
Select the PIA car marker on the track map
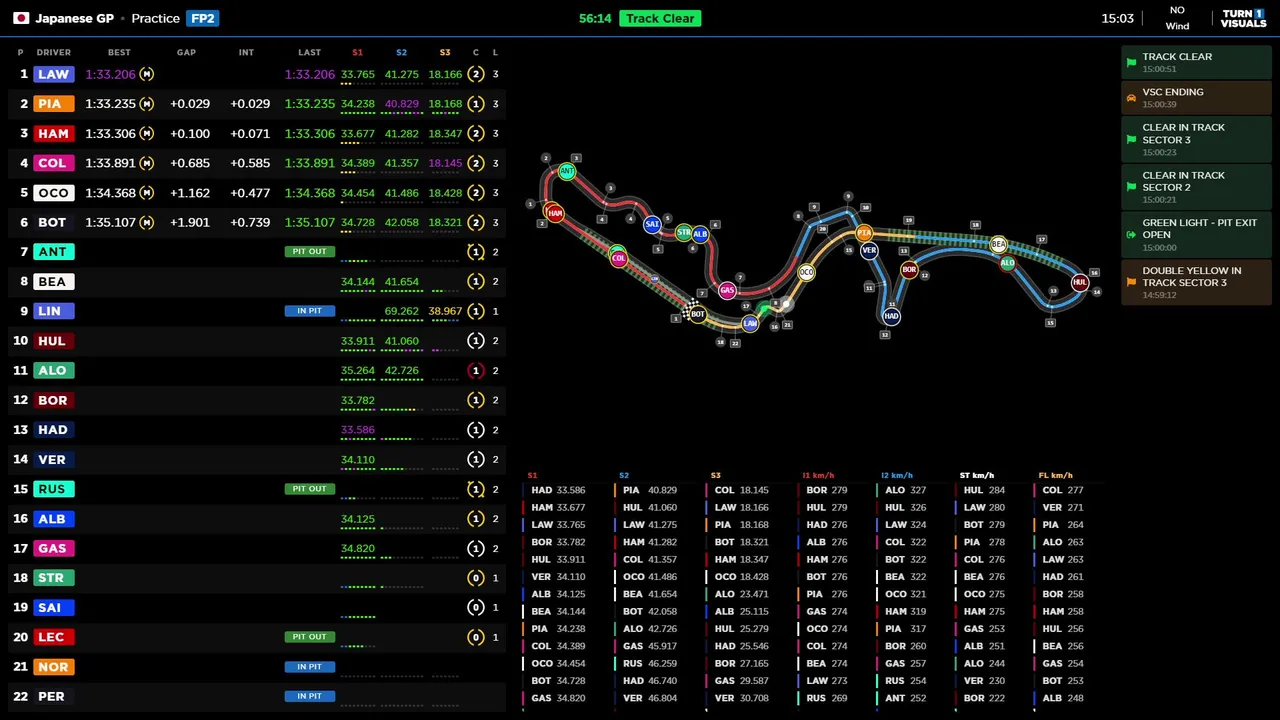(864, 233)
